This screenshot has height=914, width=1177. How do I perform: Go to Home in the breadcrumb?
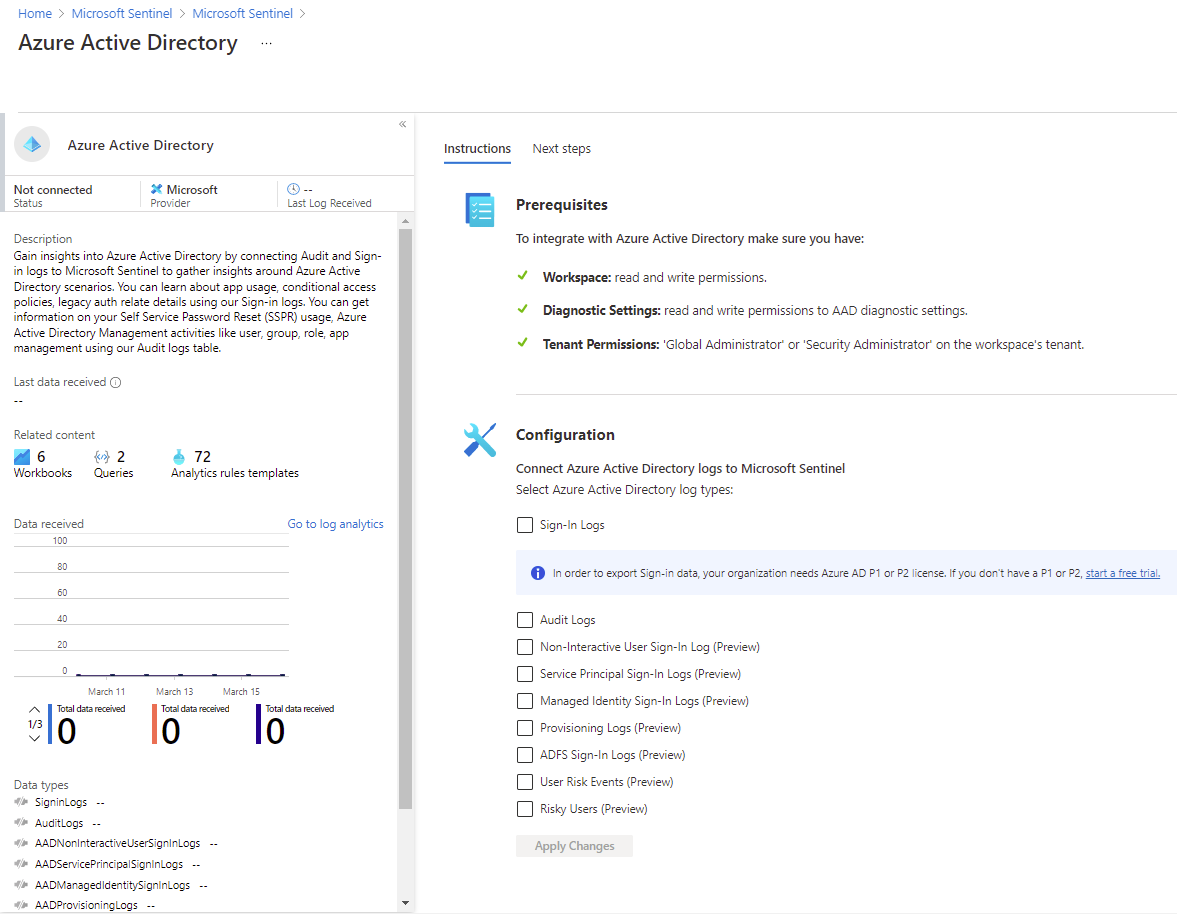click(x=35, y=14)
